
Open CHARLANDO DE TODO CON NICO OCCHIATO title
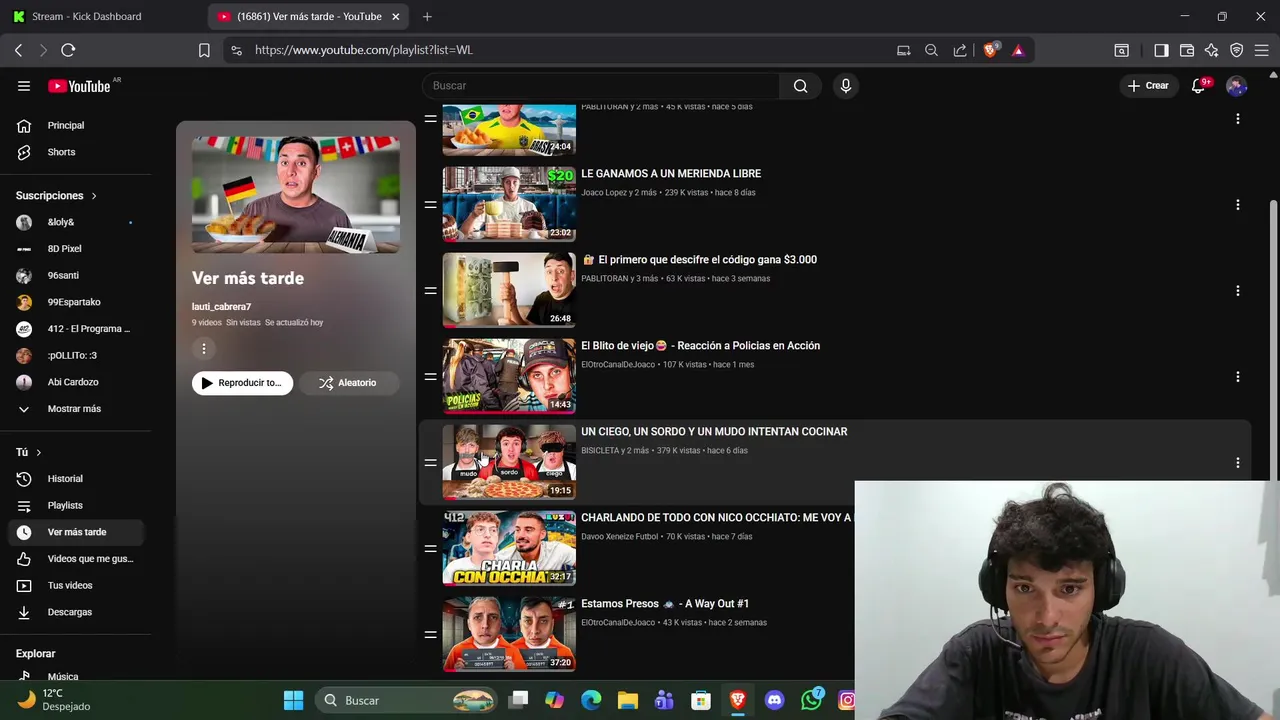pos(716,518)
